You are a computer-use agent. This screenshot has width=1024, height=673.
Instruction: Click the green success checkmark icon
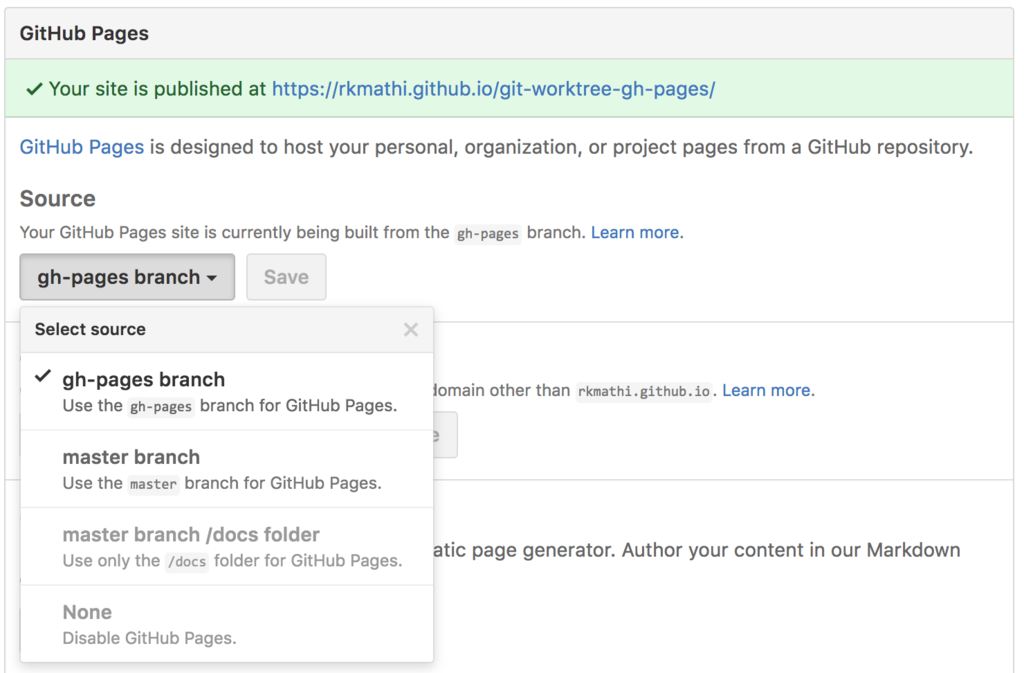pyautogui.click(x=34, y=89)
